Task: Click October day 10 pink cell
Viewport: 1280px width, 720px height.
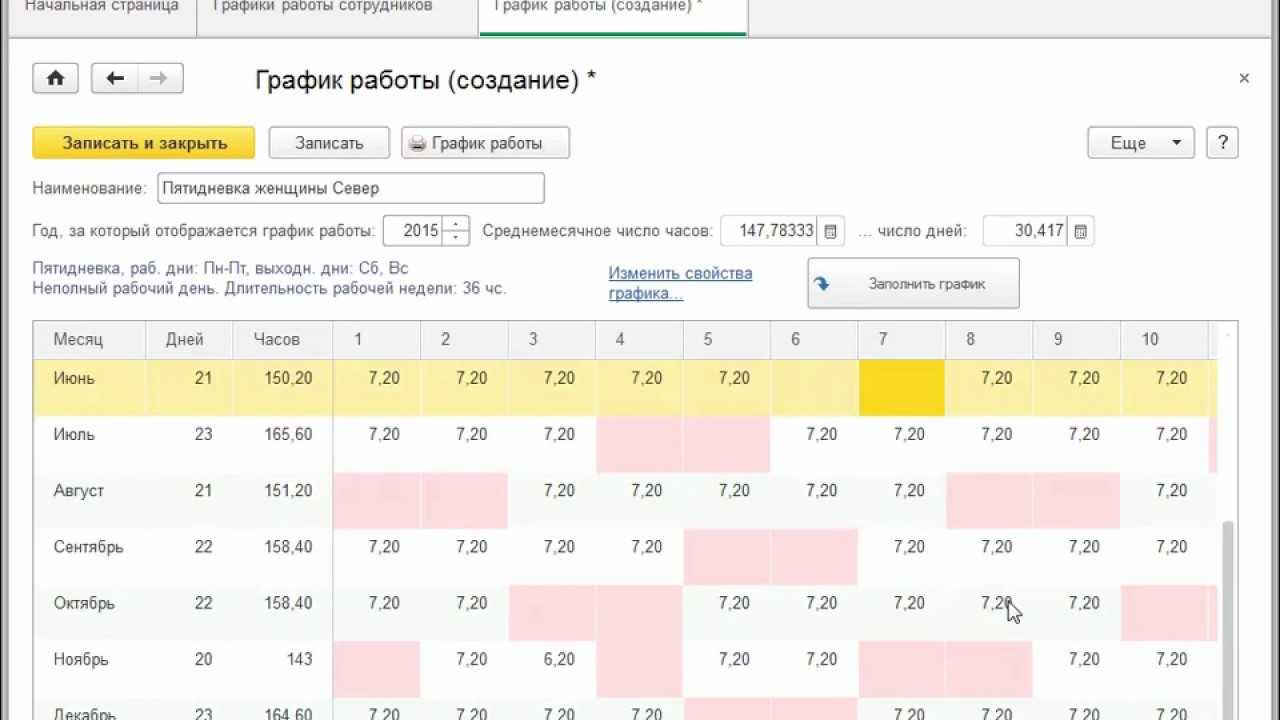Action: [x=1164, y=613]
